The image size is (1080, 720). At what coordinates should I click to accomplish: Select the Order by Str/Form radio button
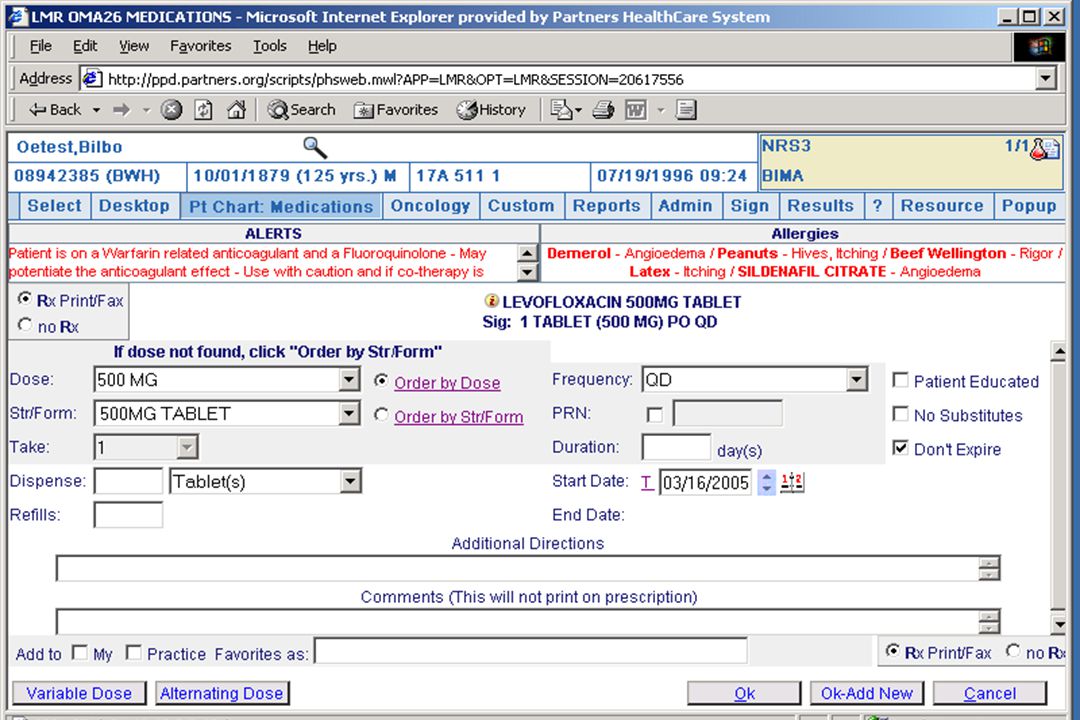pos(381,414)
